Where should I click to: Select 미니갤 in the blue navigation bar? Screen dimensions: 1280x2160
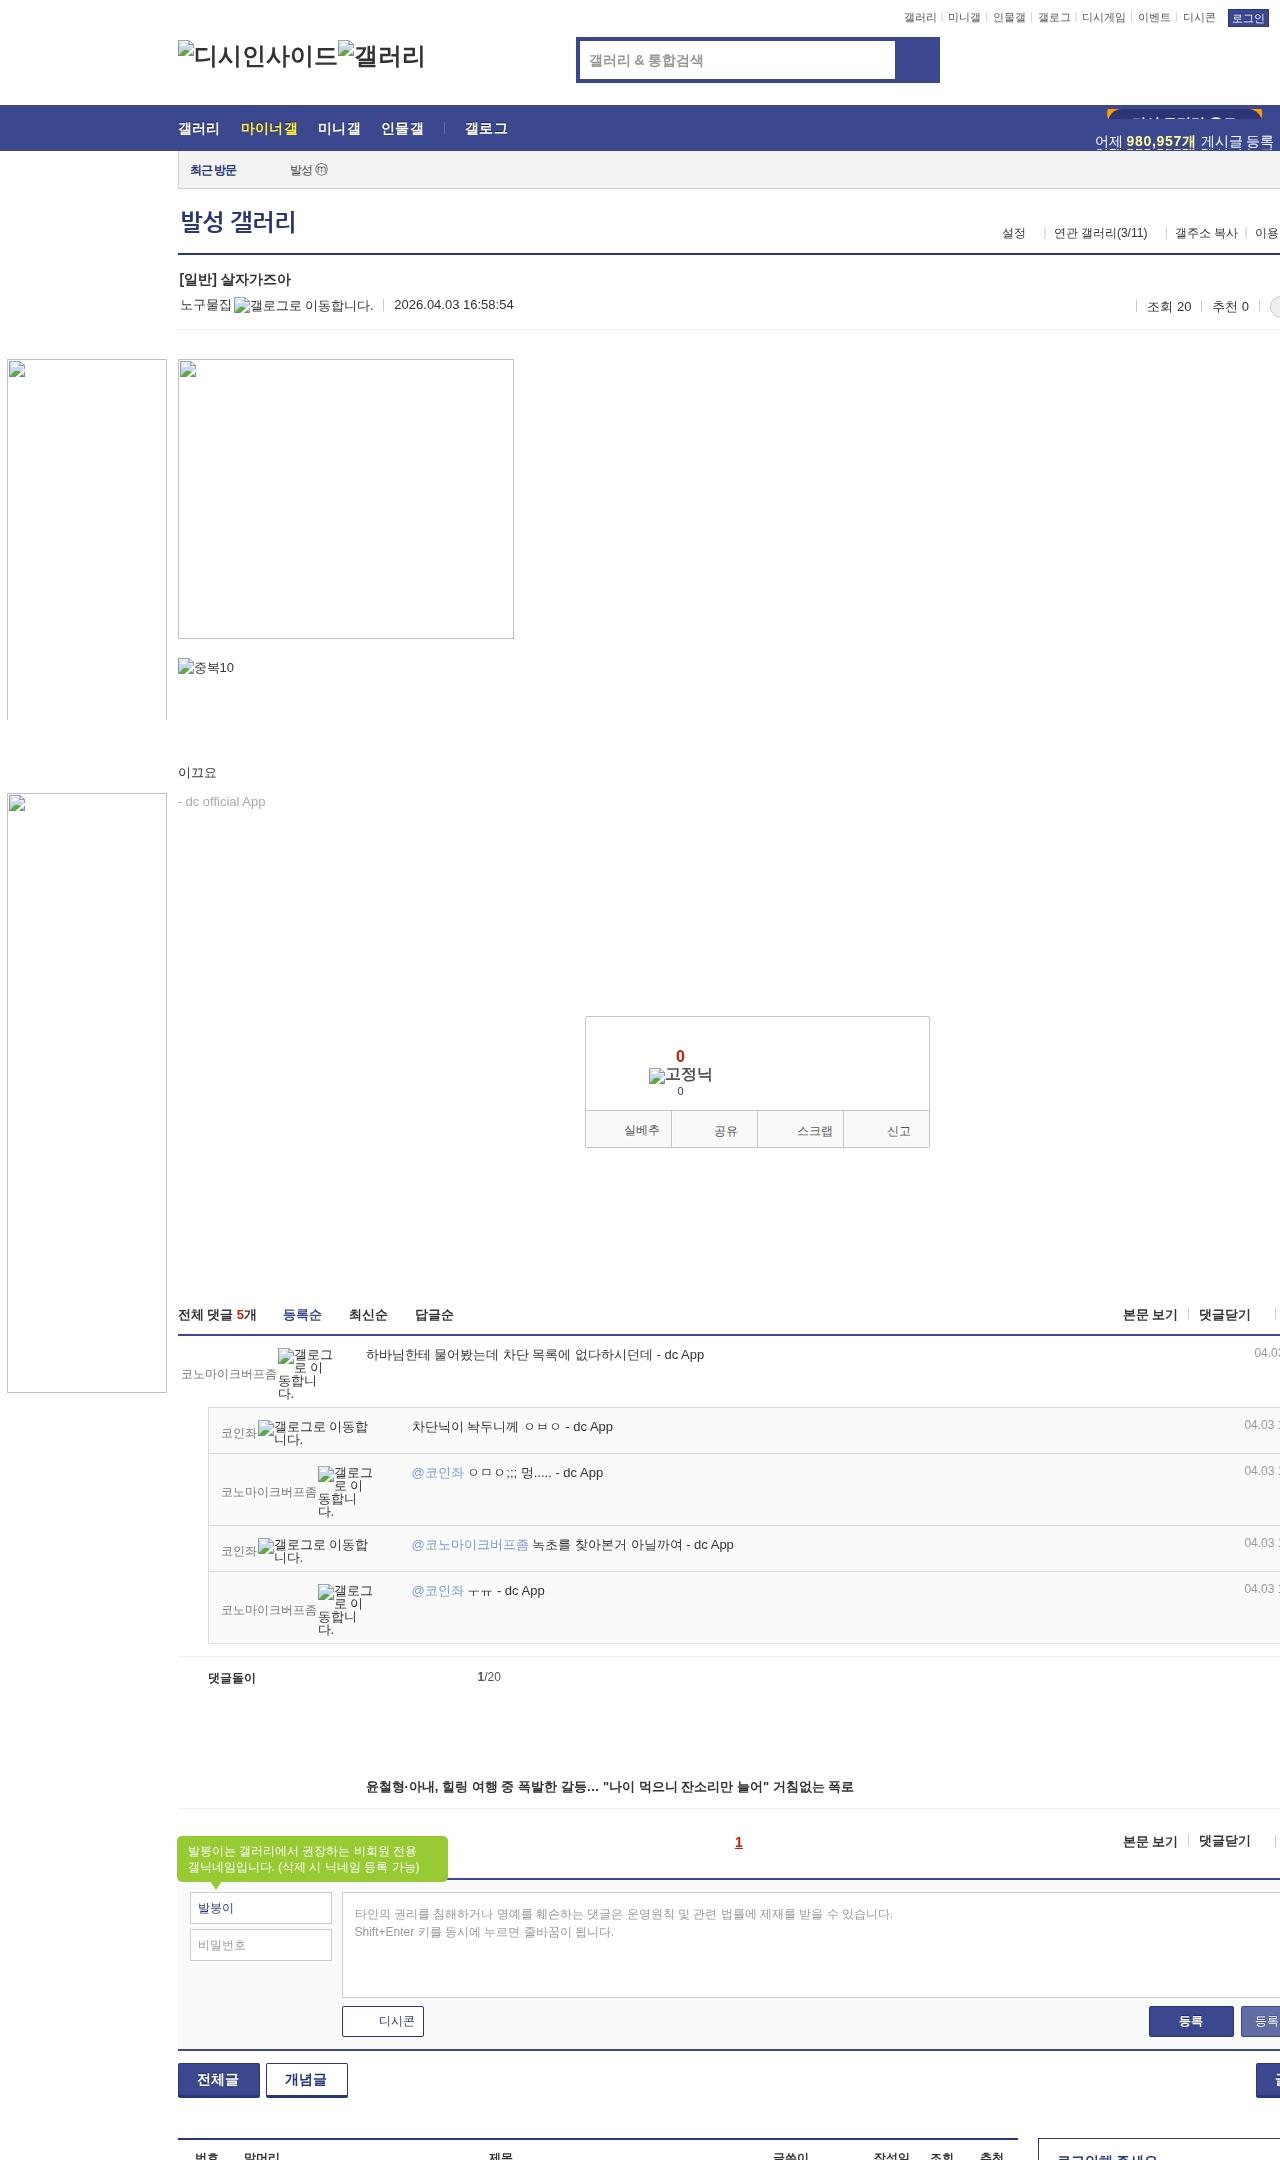tap(339, 128)
